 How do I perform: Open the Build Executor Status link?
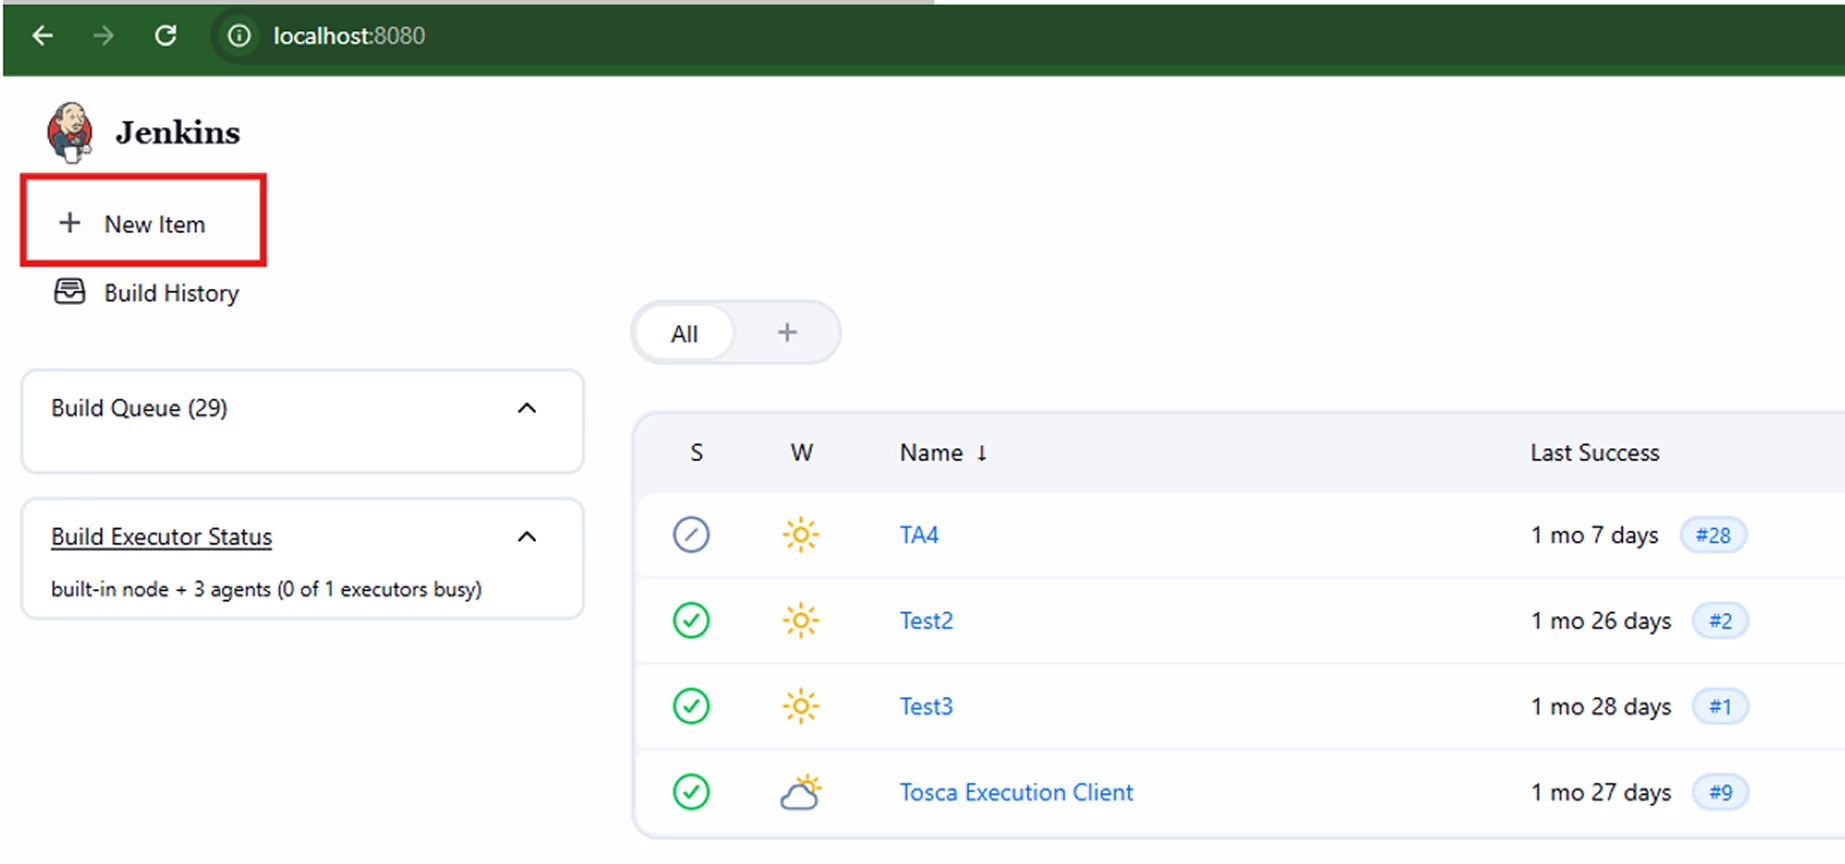(161, 537)
